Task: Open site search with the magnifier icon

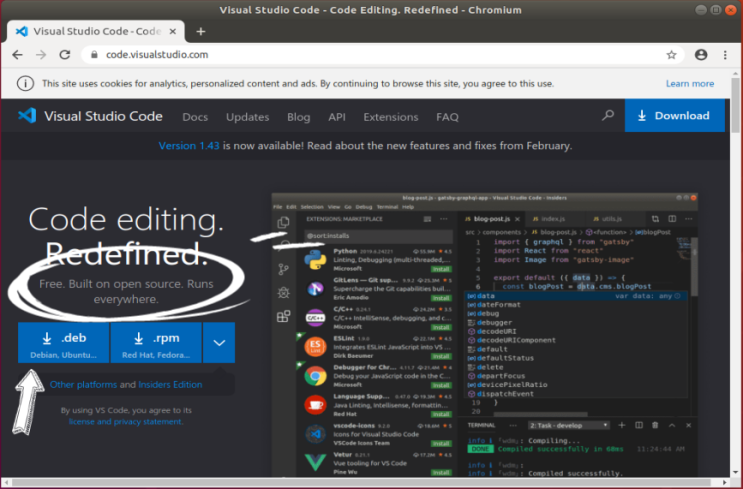Action: point(608,116)
